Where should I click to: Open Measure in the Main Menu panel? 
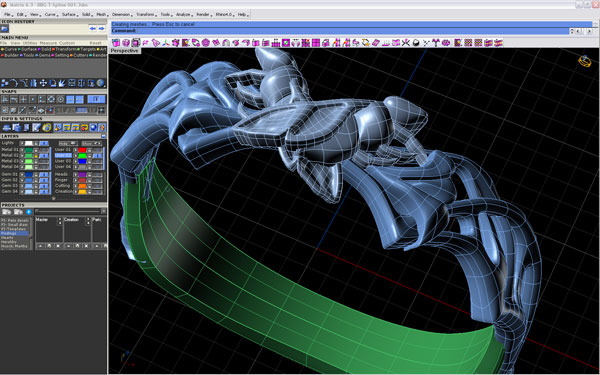point(48,43)
